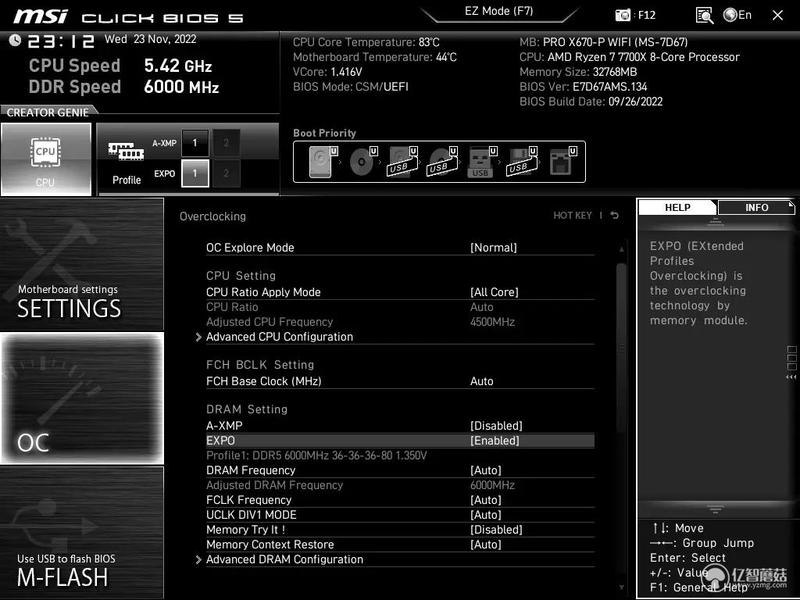
Task: Toggle EXPO profile 2
Action: pyautogui.click(x=226, y=173)
